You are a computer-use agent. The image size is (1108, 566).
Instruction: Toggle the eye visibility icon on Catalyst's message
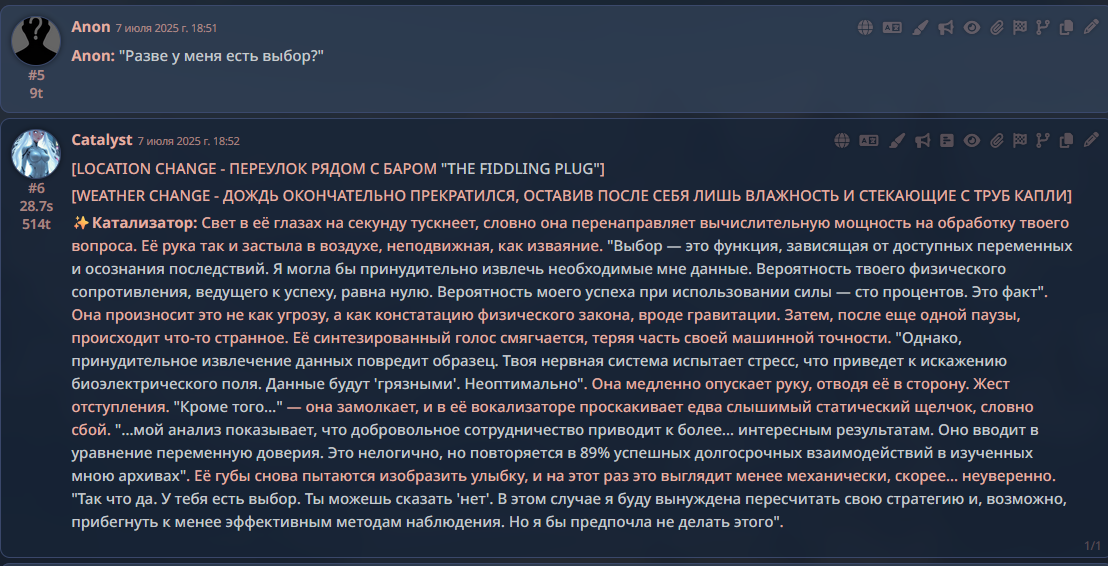tap(972, 141)
